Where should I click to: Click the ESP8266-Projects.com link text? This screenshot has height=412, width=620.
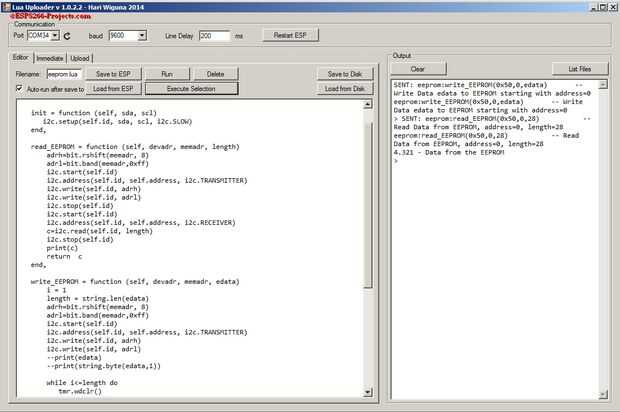[x=51, y=16]
